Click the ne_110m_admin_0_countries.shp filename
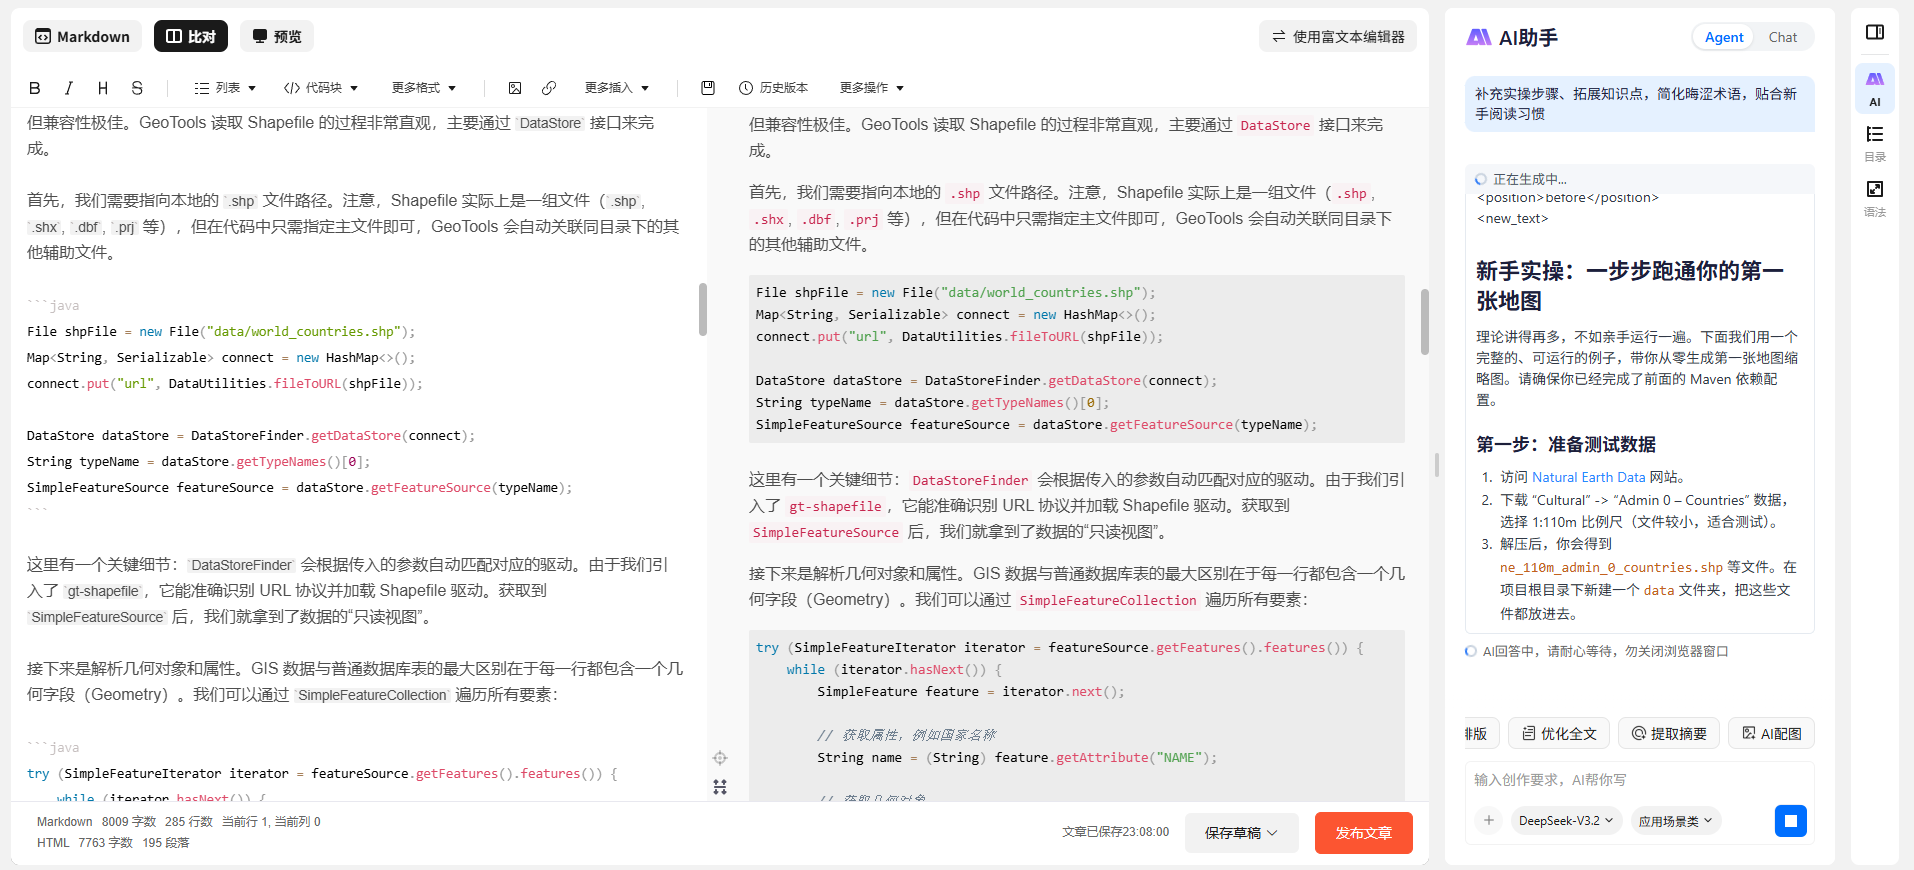Viewport: 1914px width, 870px height. (1611, 567)
